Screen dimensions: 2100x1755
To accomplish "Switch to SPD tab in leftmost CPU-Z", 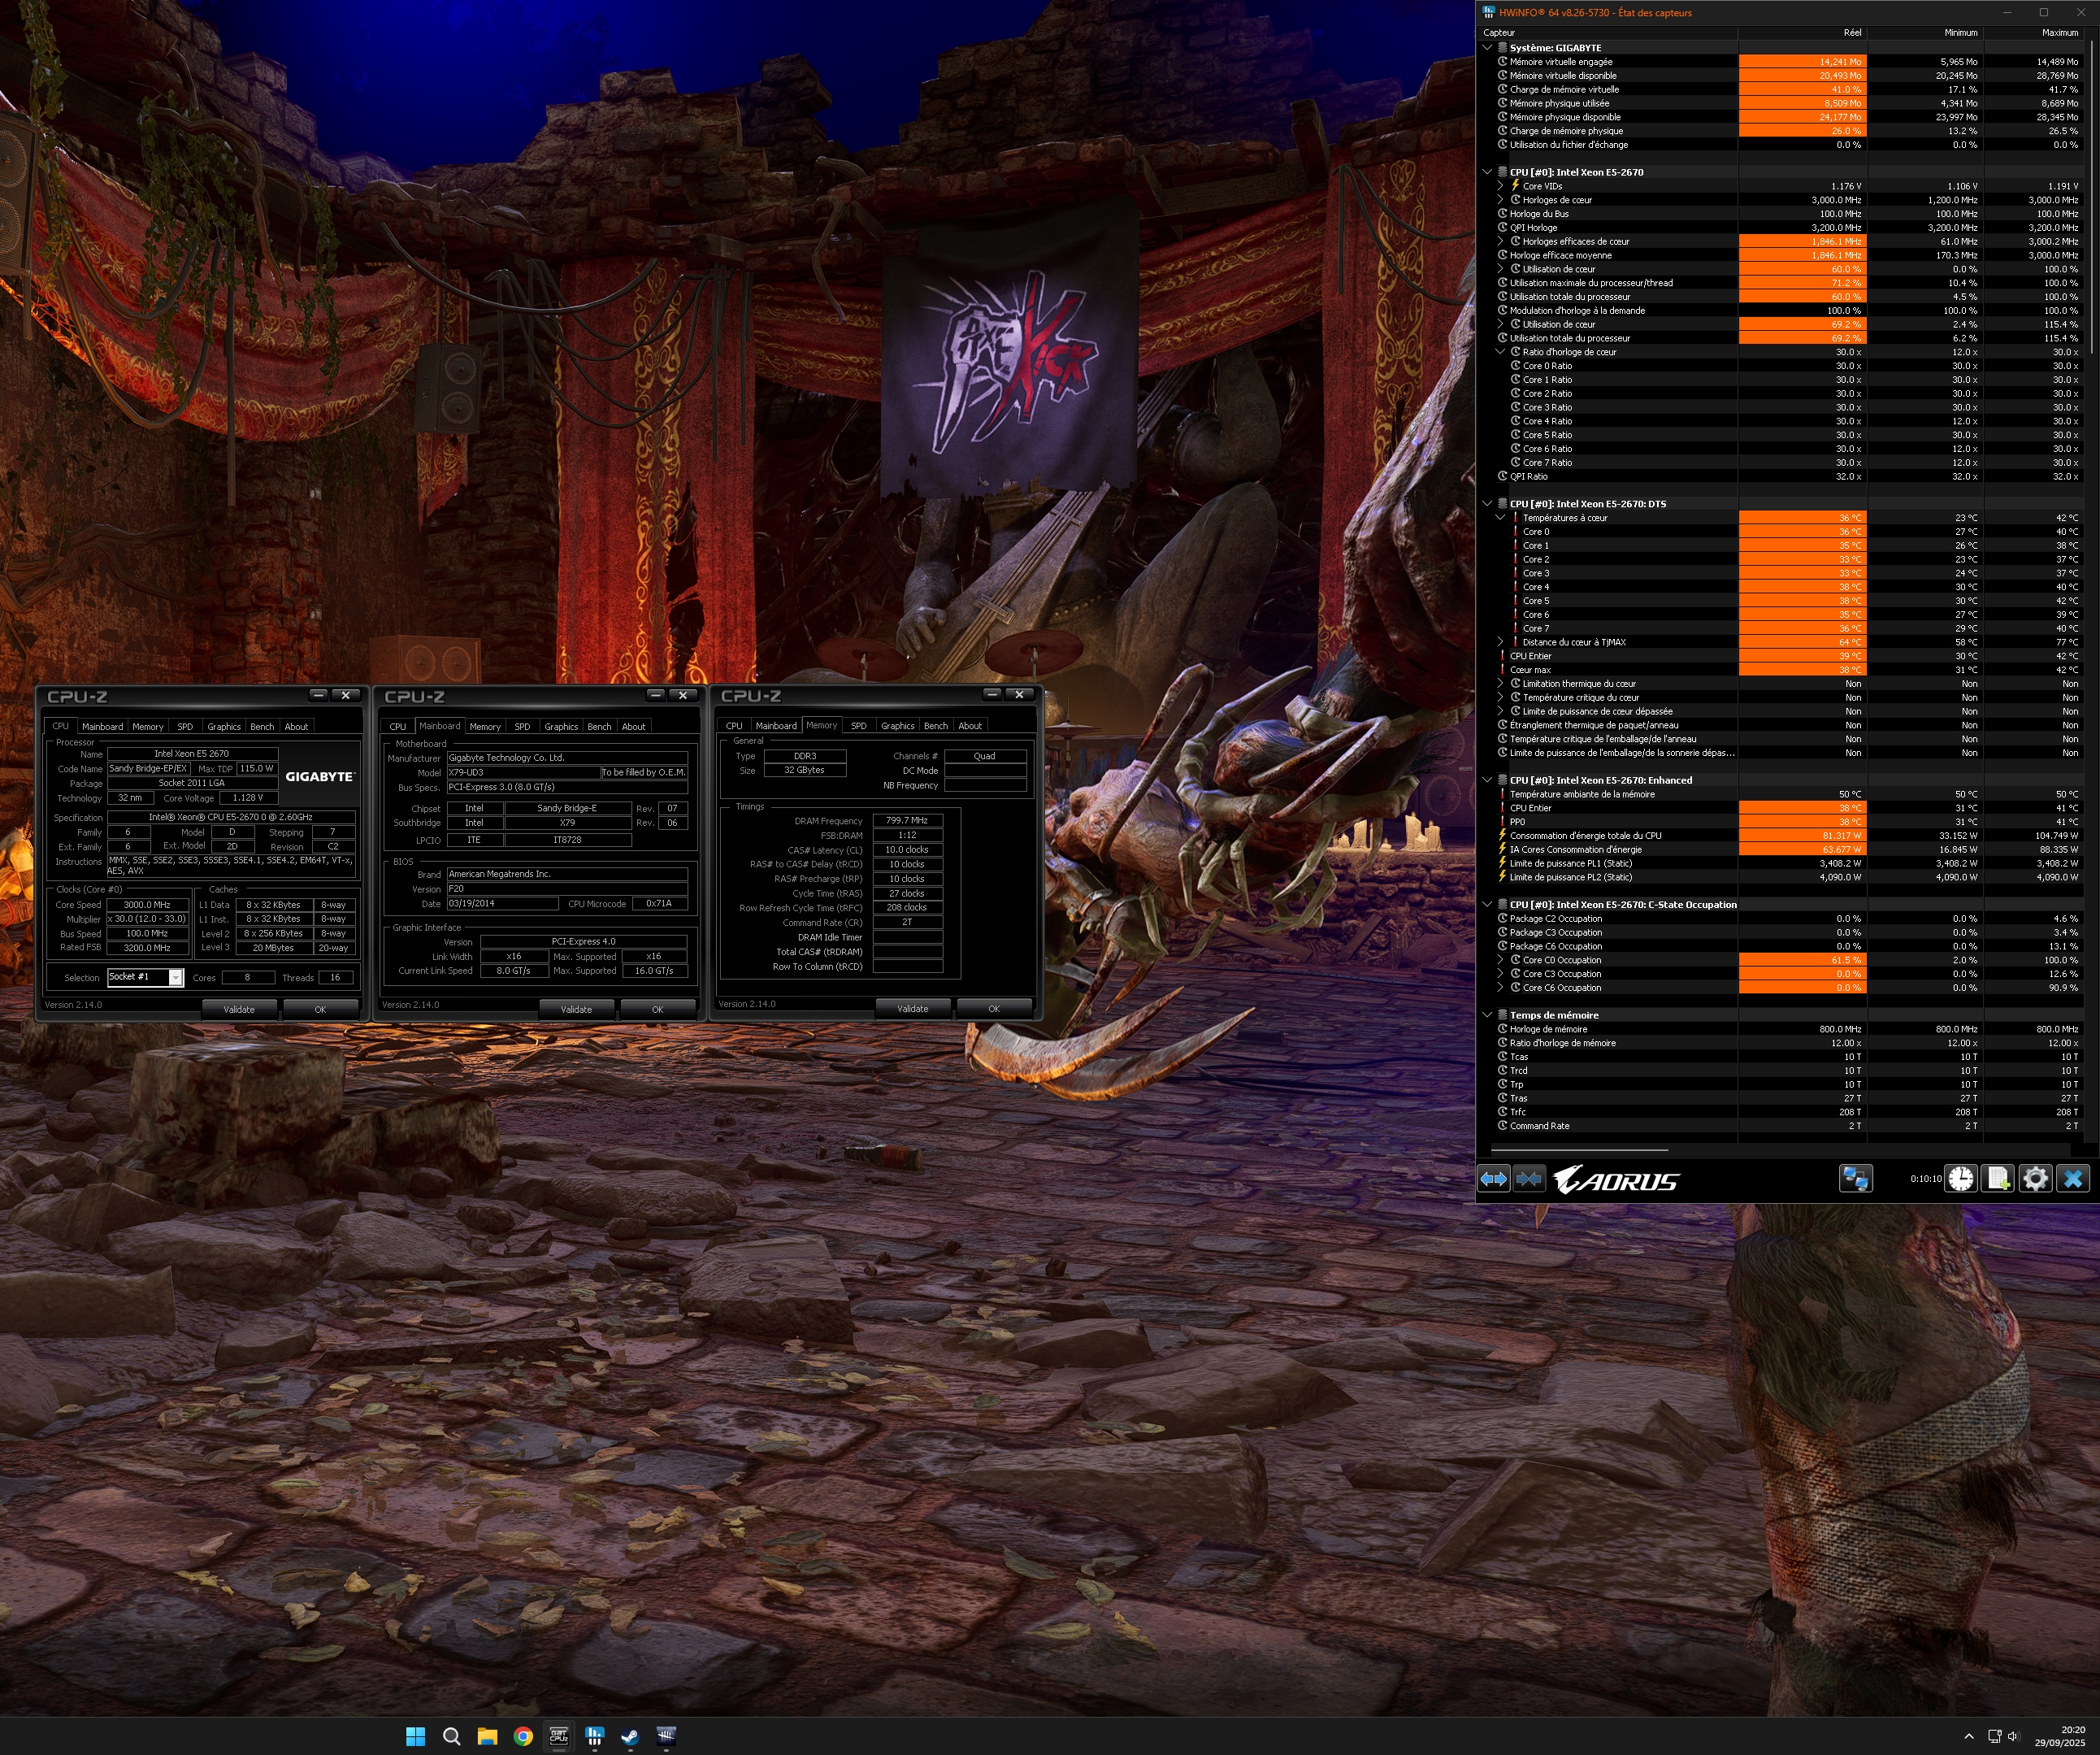I will [185, 727].
